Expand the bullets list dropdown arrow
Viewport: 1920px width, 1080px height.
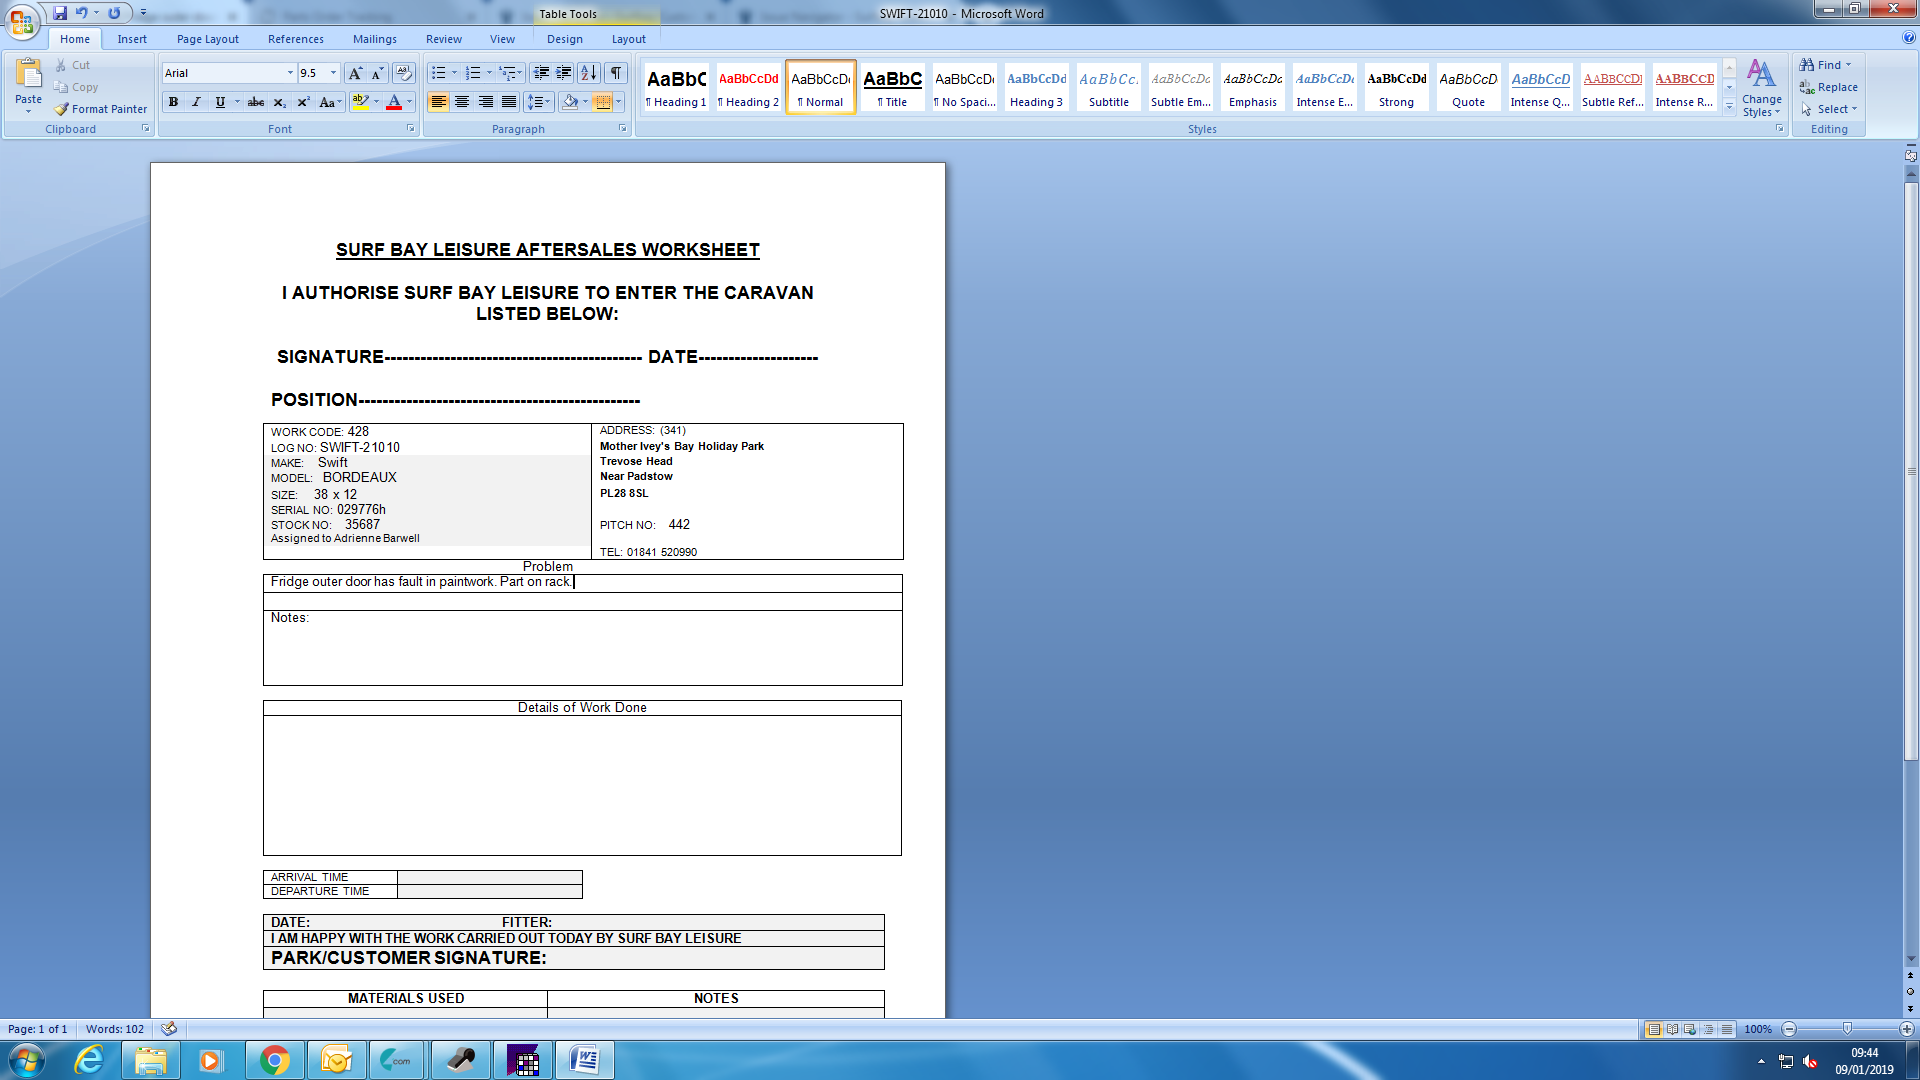click(x=454, y=73)
